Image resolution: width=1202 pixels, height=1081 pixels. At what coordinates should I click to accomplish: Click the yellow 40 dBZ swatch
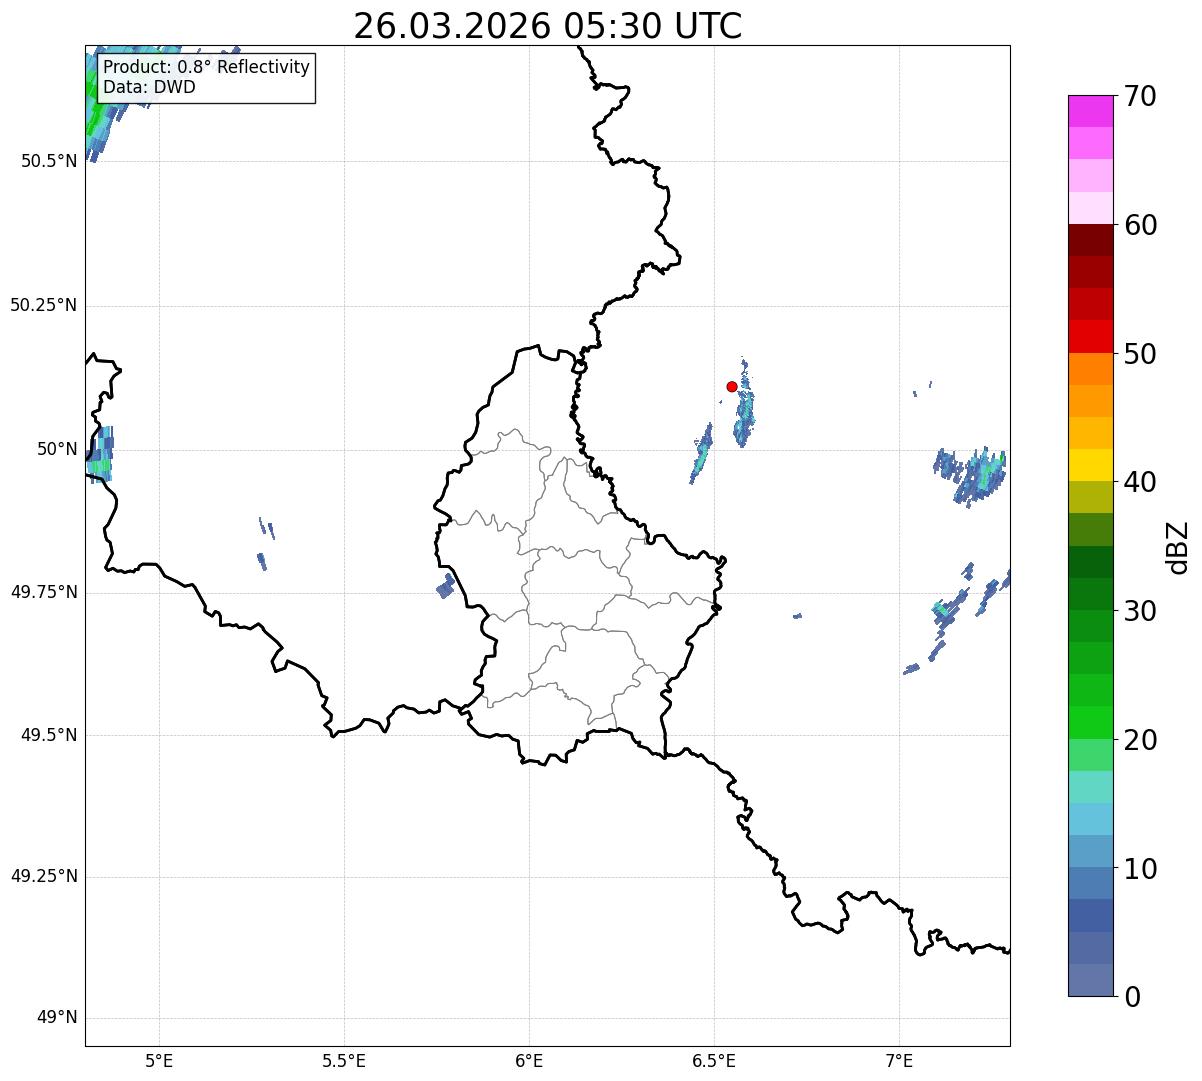coord(1090,465)
